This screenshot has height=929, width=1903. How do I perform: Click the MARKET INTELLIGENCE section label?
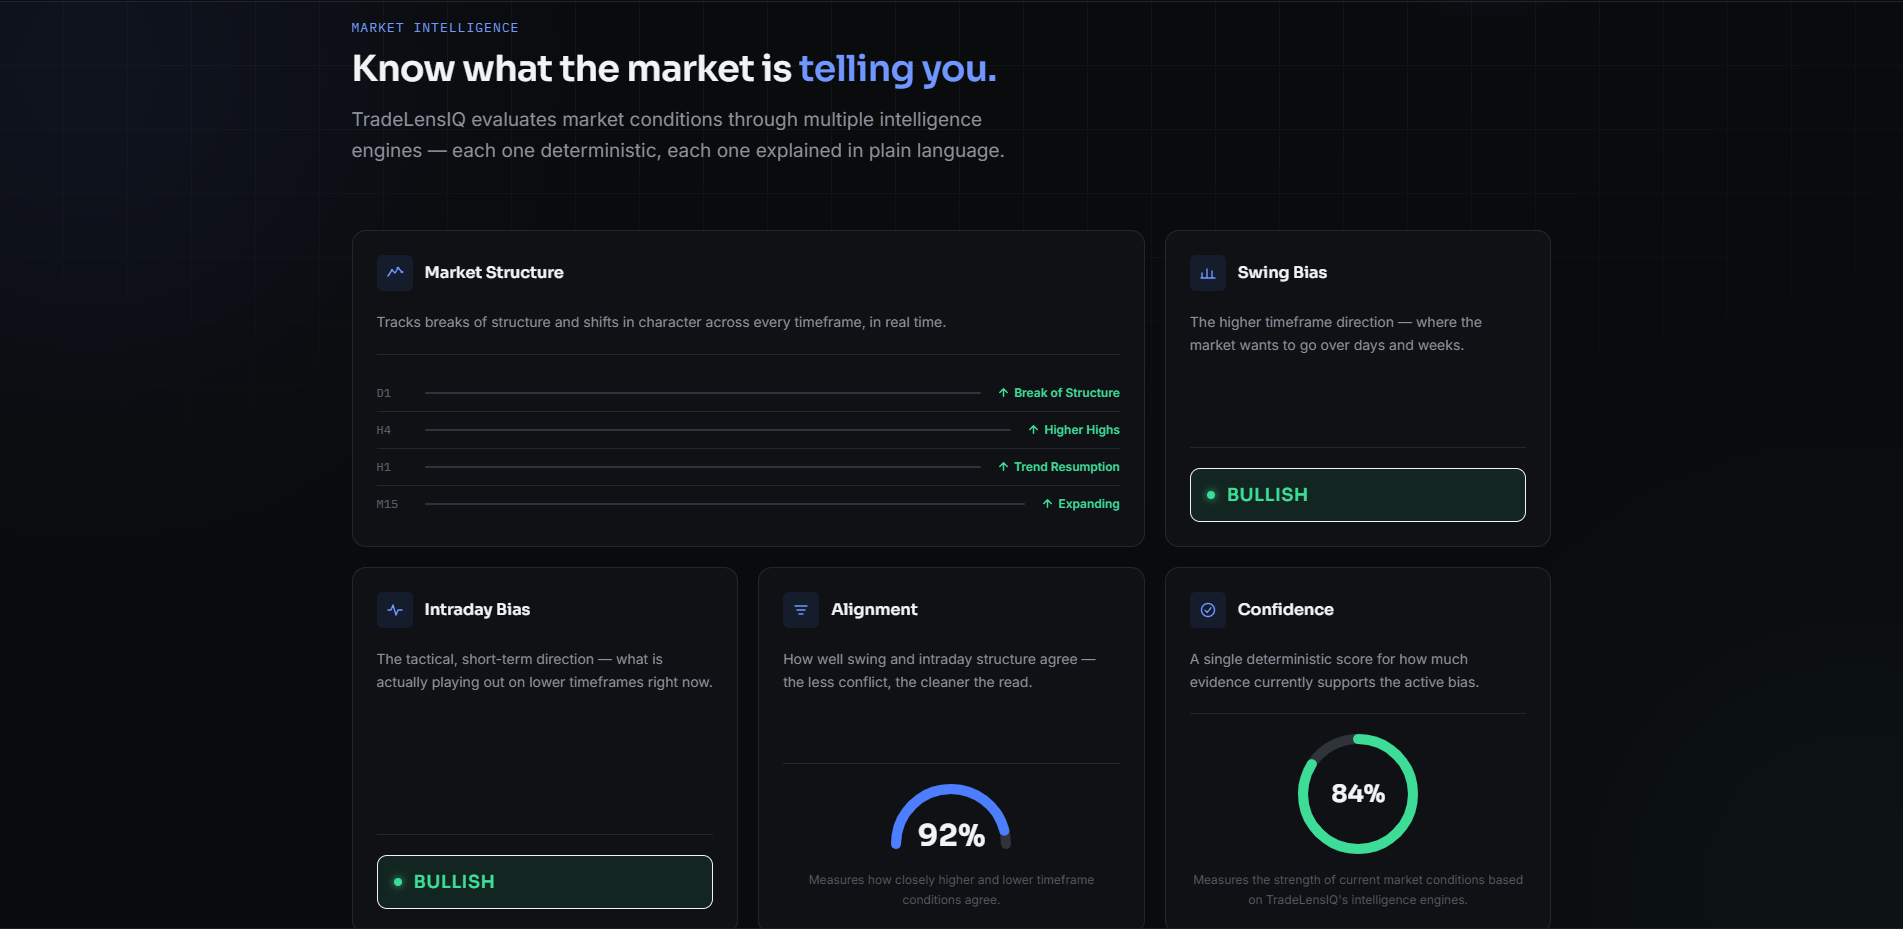pyautogui.click(x=435, y=28)
